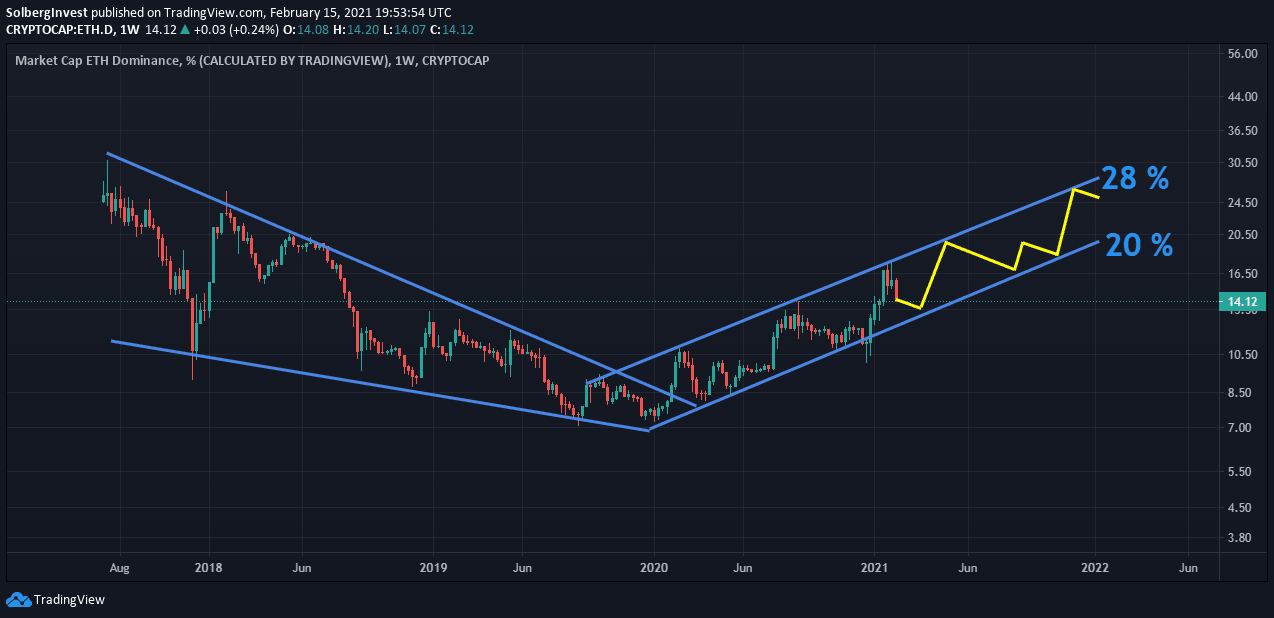Viewport: 1274px width, 618px height.
Task: Click the green 14.12 current price tag
Action: 1245,301
